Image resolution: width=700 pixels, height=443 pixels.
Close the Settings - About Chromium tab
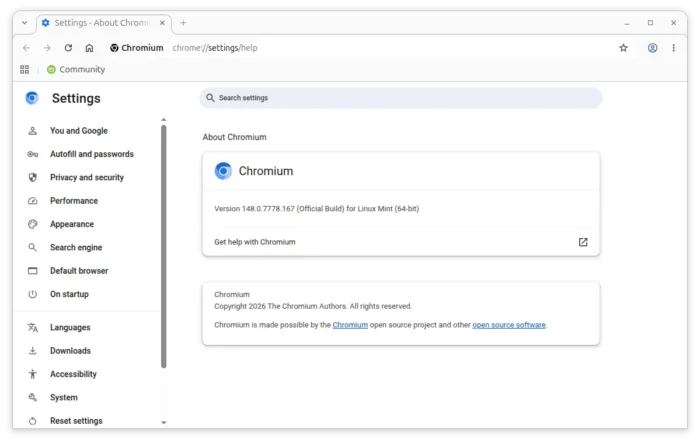(x=162, y=23)
